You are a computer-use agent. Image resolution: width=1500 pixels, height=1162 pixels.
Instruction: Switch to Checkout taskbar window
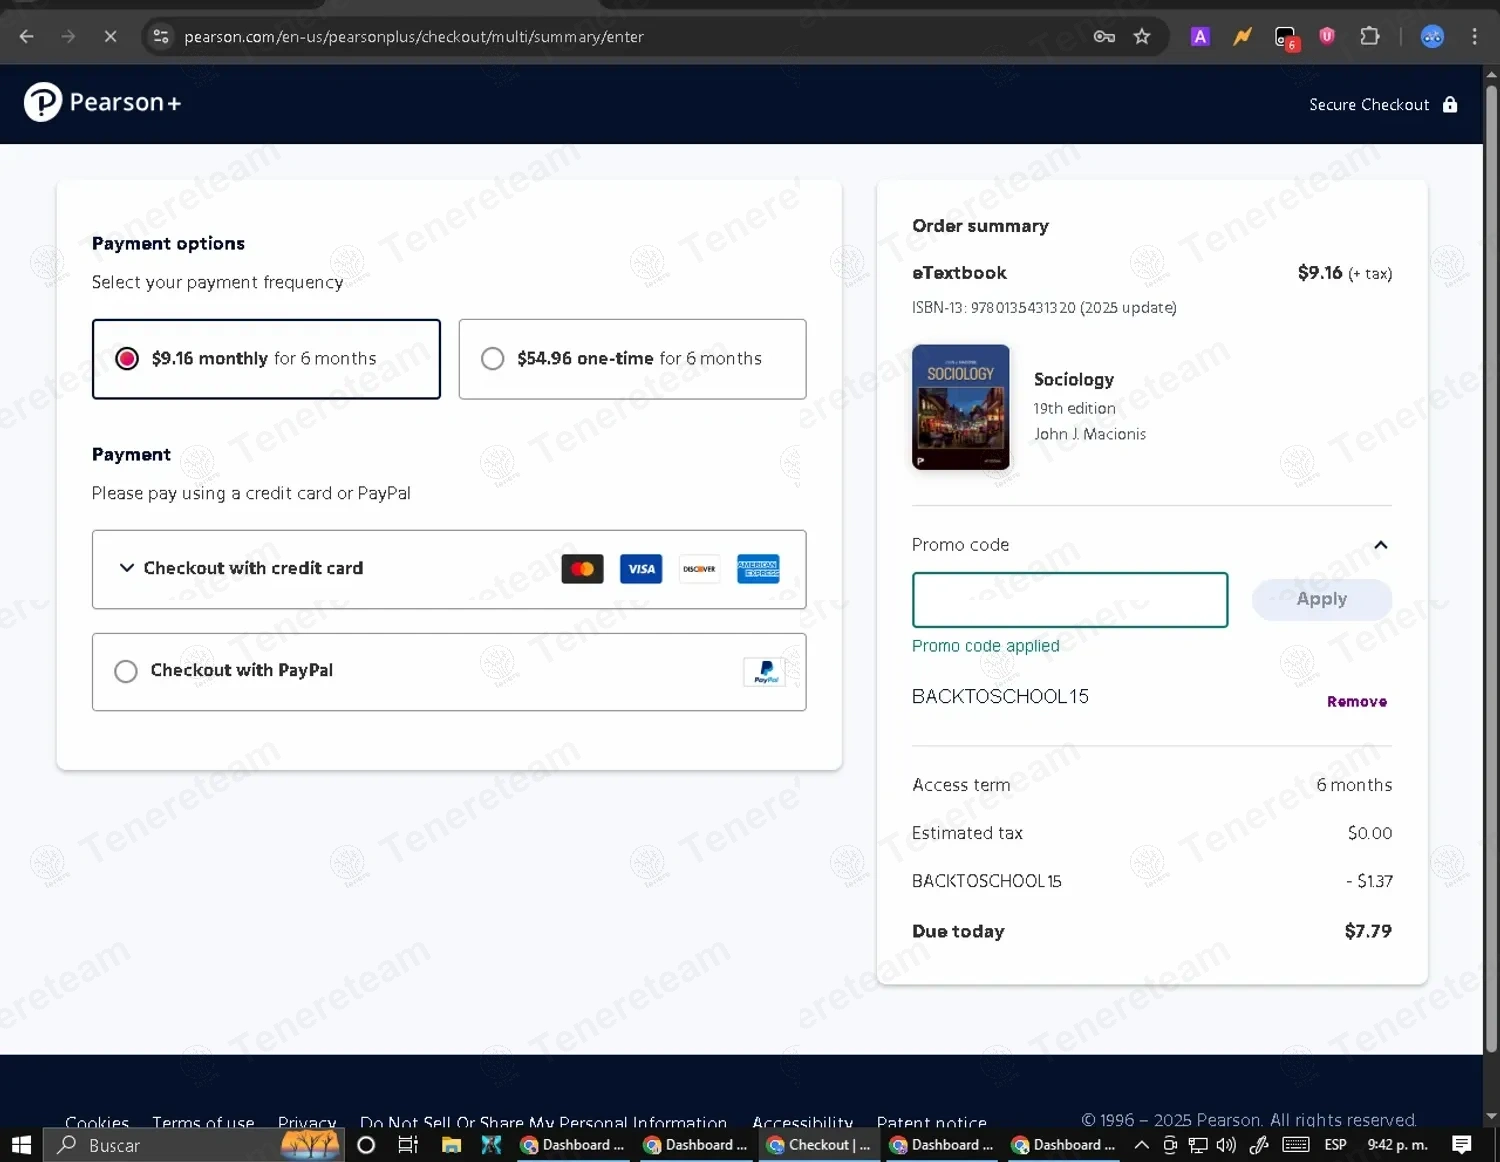point(819,1145)
